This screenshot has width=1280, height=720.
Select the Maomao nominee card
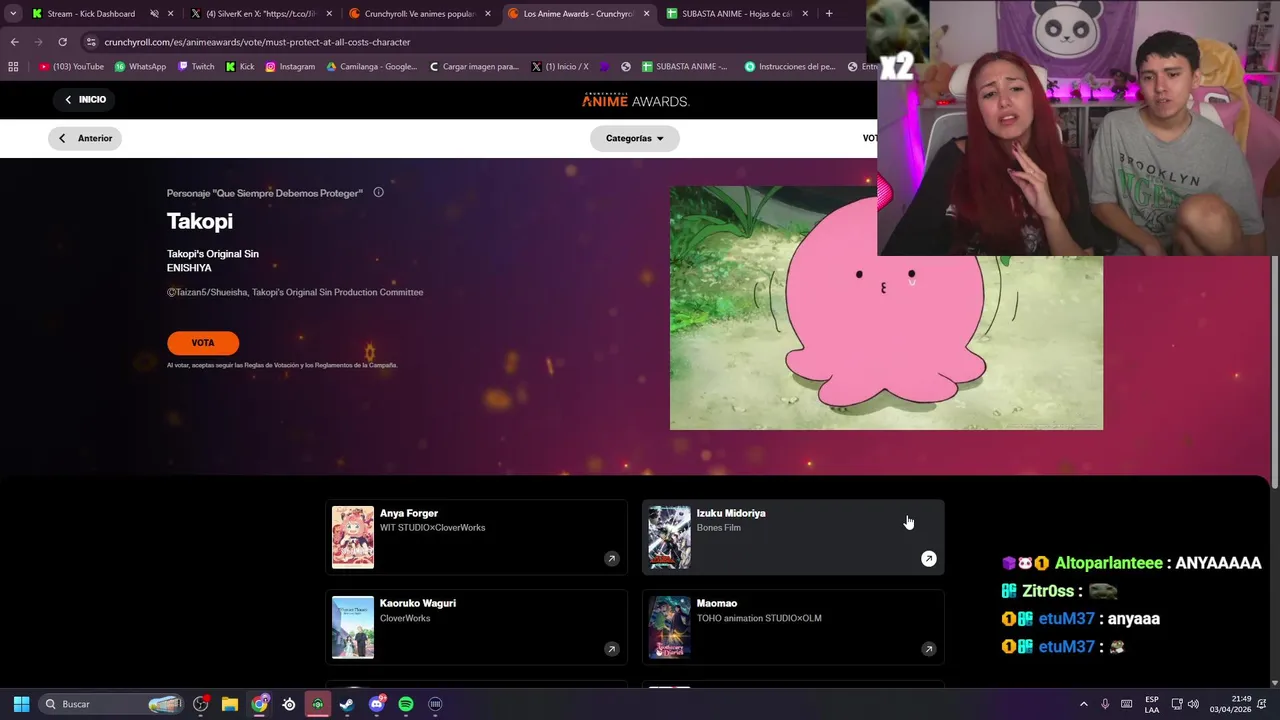(793, 627)
